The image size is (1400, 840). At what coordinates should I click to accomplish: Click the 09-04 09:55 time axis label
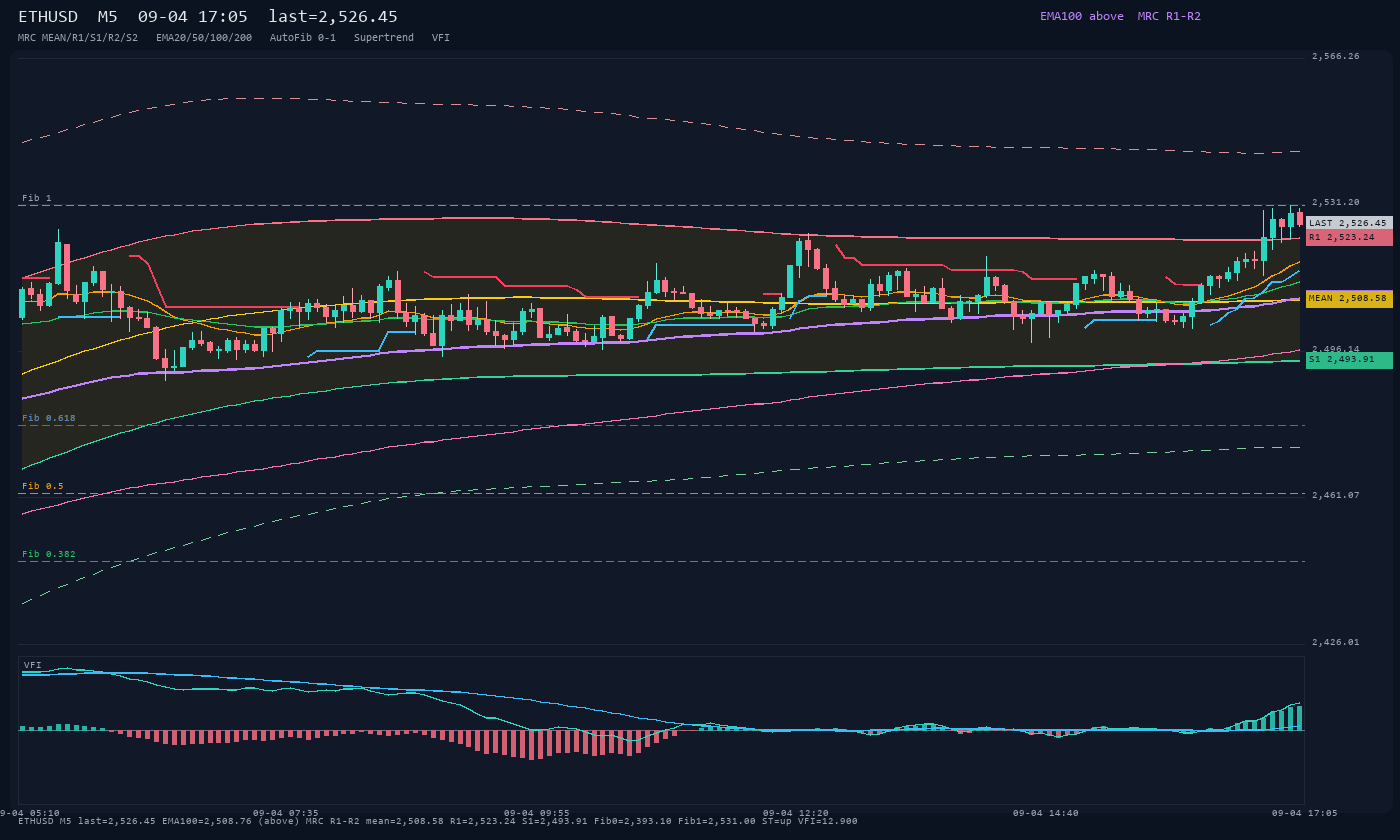[537, 813]
